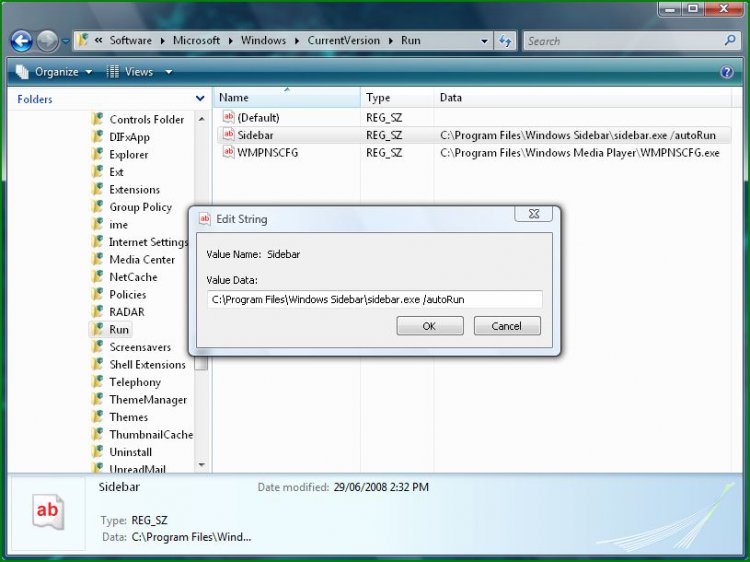Click the Date modified value in details pane
The height and width of the screenshot is (562, 750).
381,487
